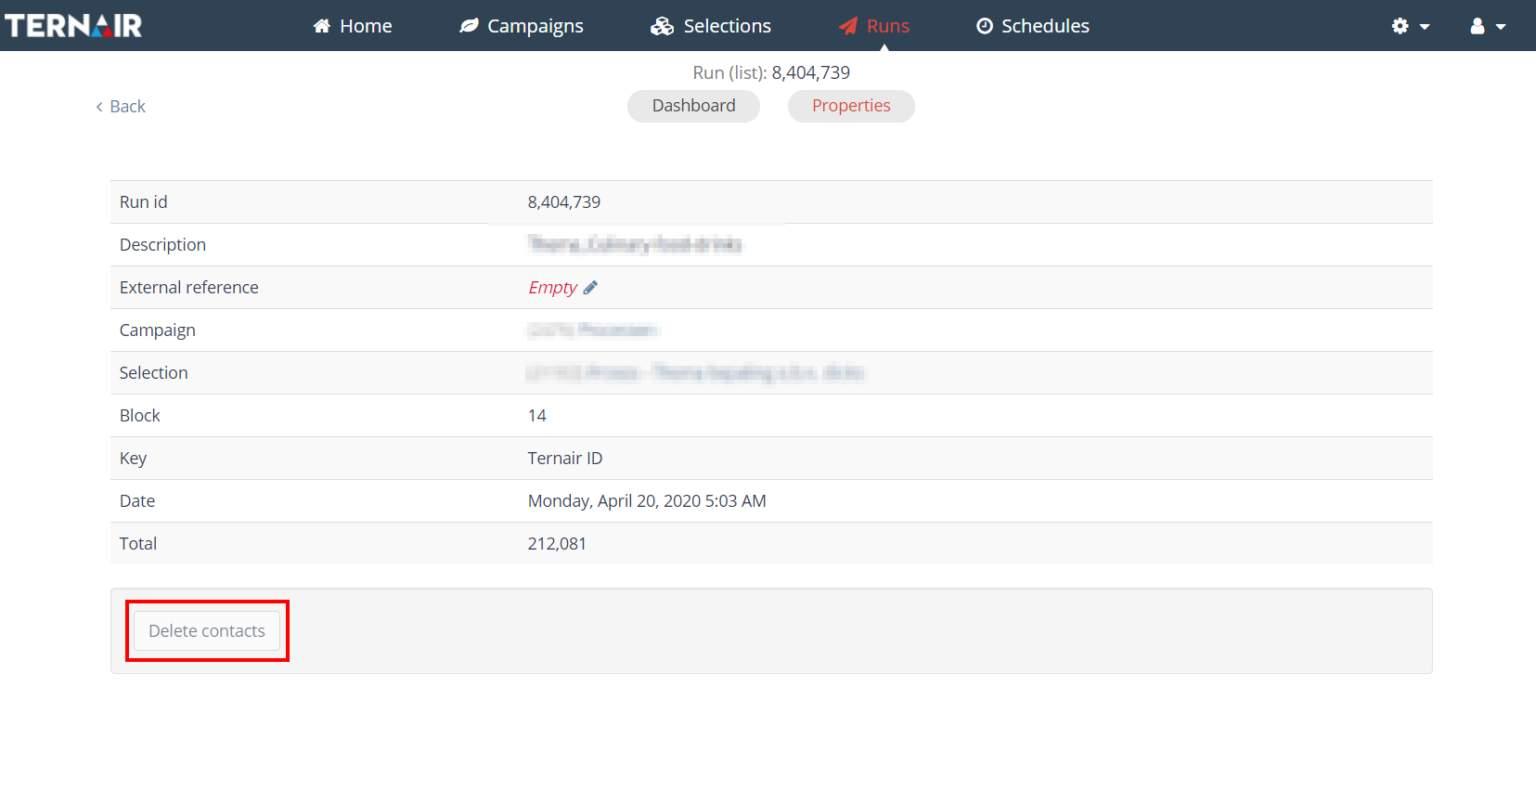The image size is (1536, 803).
Task: Switch to the Dashboard tab
Action: [x=694, y=106]
